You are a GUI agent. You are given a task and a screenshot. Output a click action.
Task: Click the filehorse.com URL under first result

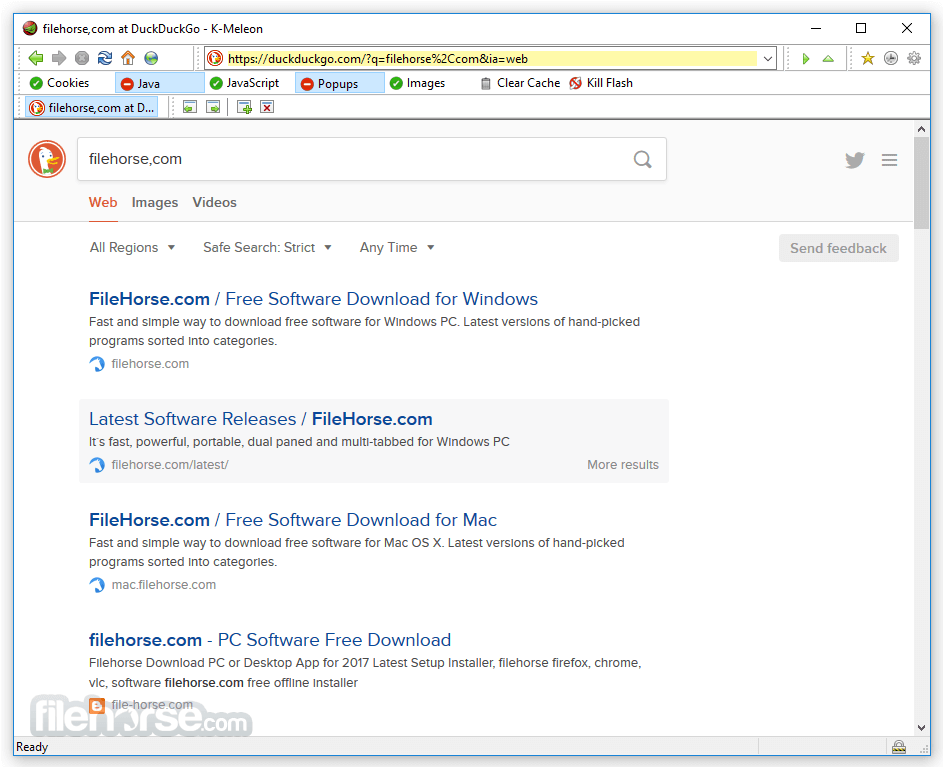point(150,363)
